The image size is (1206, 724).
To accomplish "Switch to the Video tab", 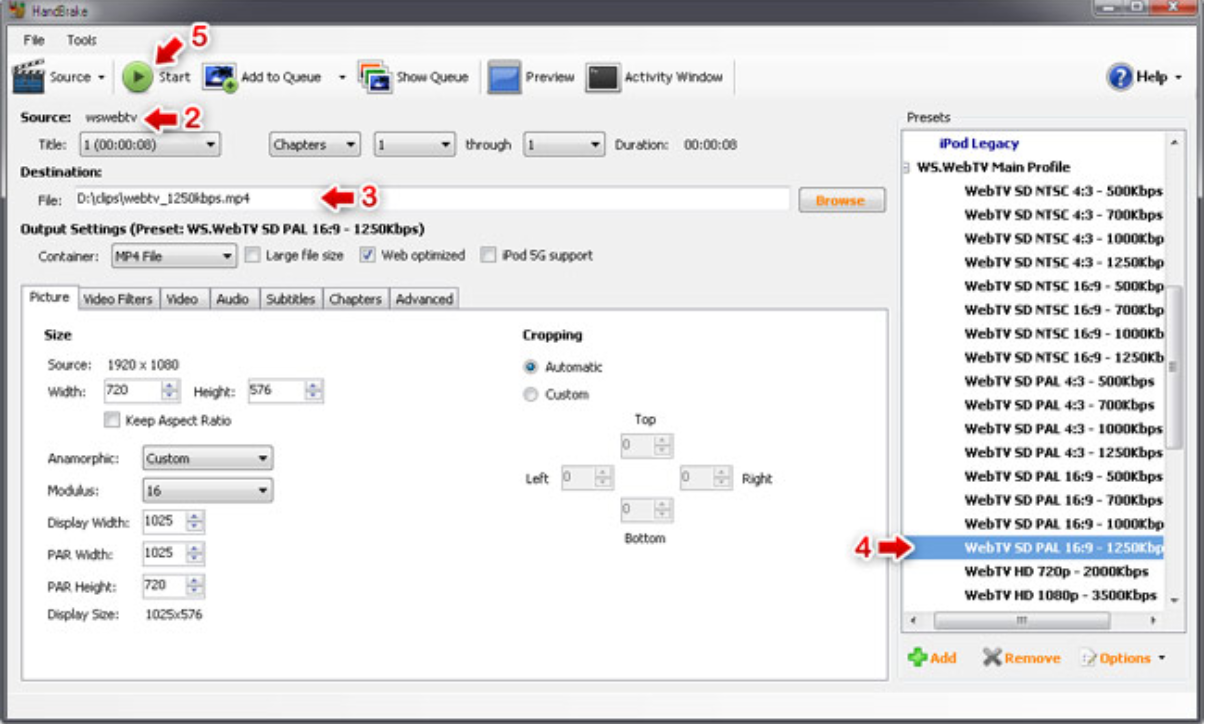I will point(182,299).
